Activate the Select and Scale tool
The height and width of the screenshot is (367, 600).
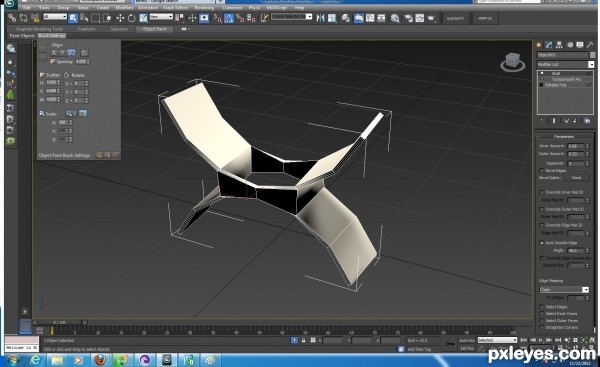143,18
